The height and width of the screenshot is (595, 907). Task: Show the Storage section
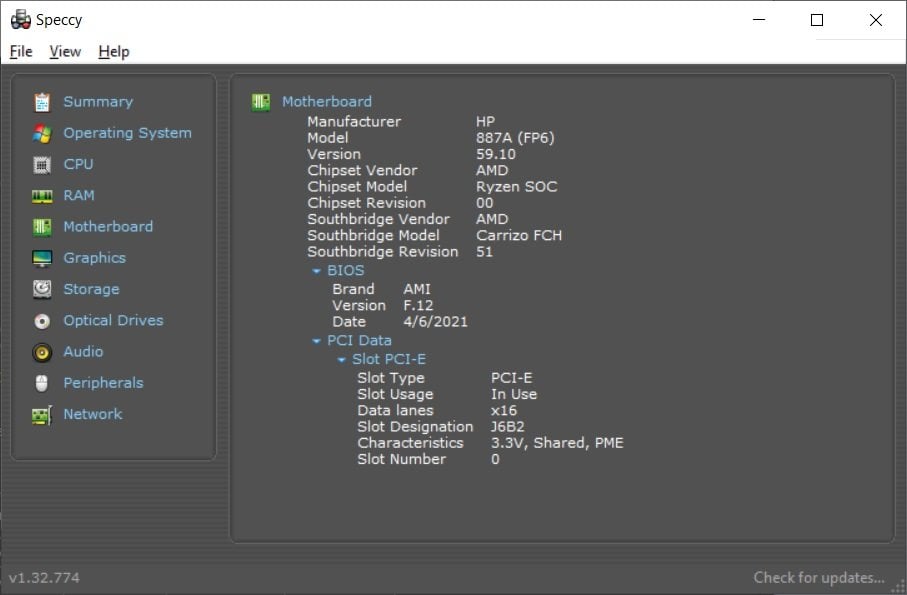[91, 289]
